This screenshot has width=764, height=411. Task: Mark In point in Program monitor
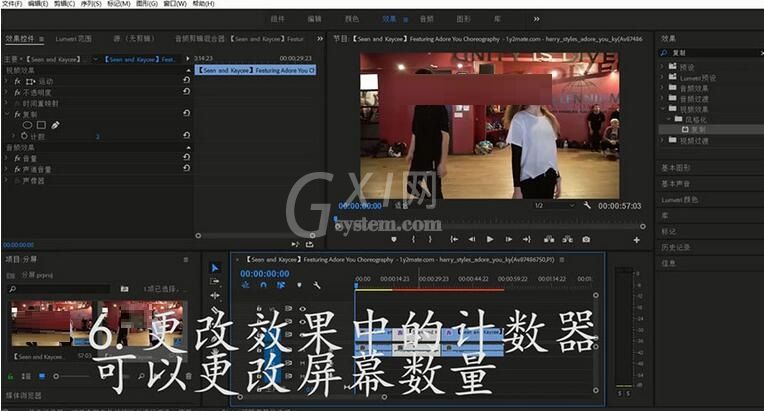click(414, 239)
